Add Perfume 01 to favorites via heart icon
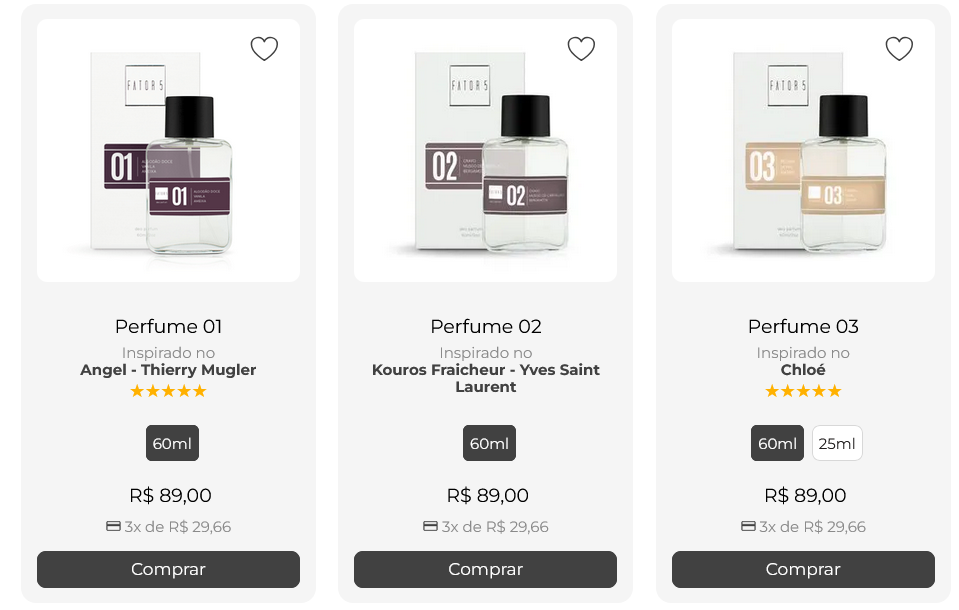959x610 pixels. click(x=264, y=48)
